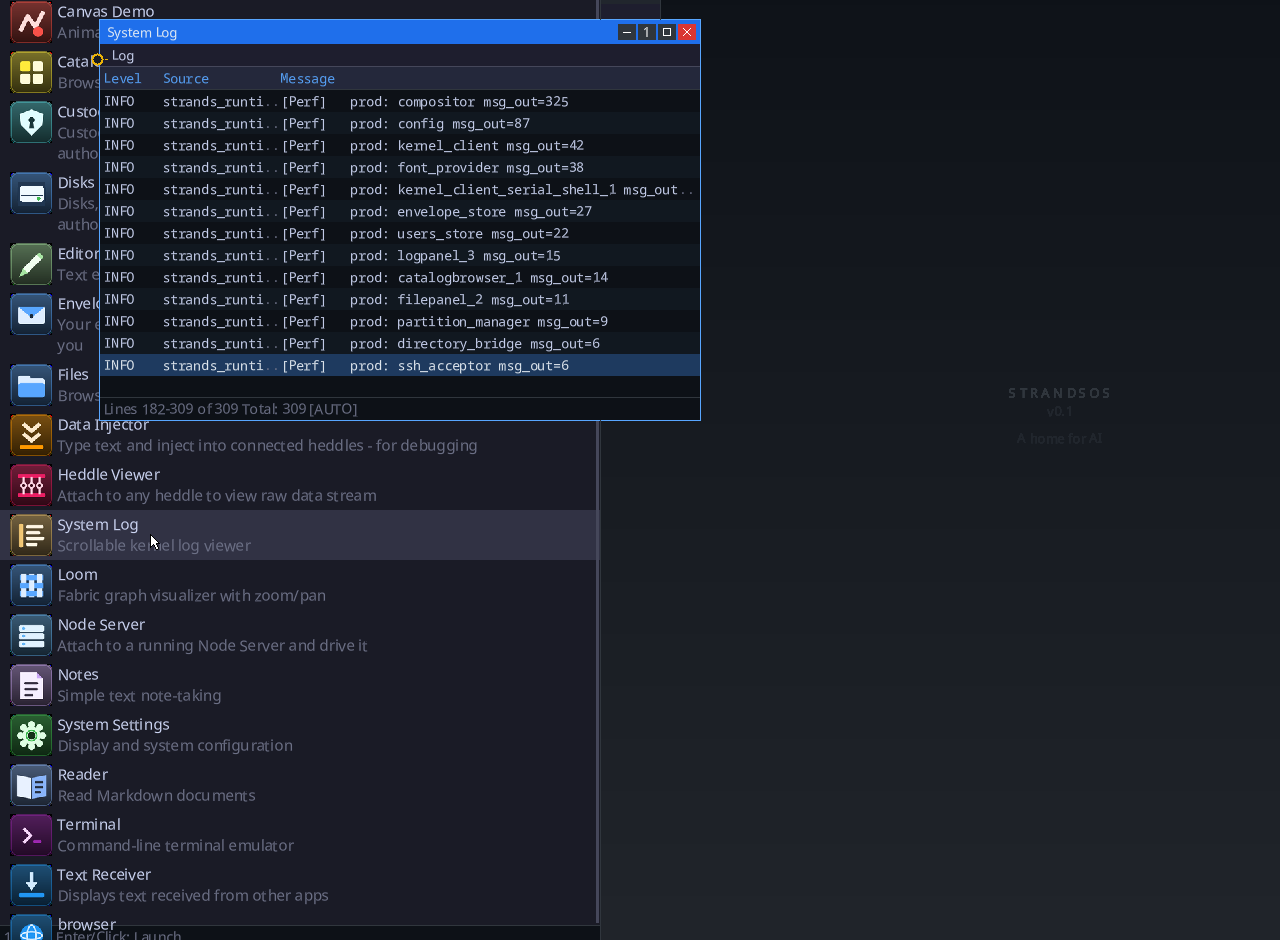Select the logpanel_3 msg_out=15 log row
The height and width of the screenshot is (940, 1280).
[x=400, y=255]
